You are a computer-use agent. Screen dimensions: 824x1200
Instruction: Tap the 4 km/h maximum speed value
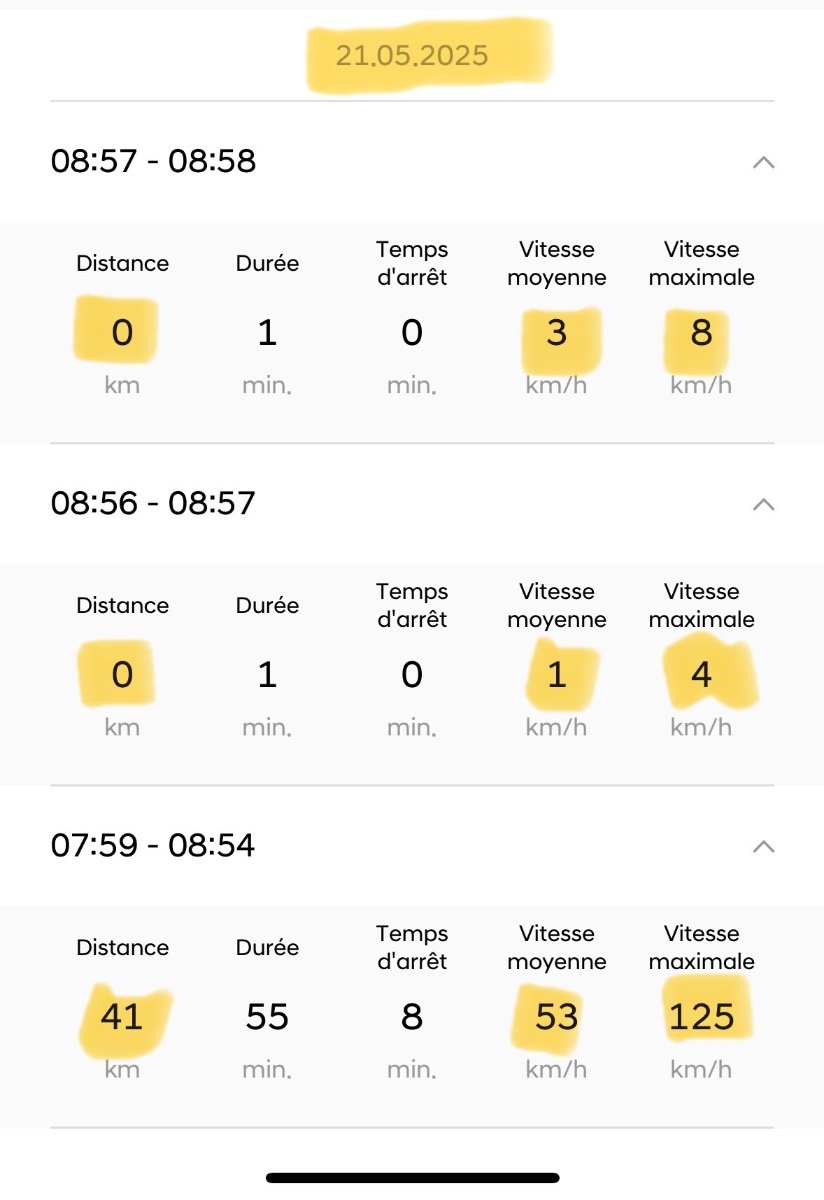coord(701,675)
